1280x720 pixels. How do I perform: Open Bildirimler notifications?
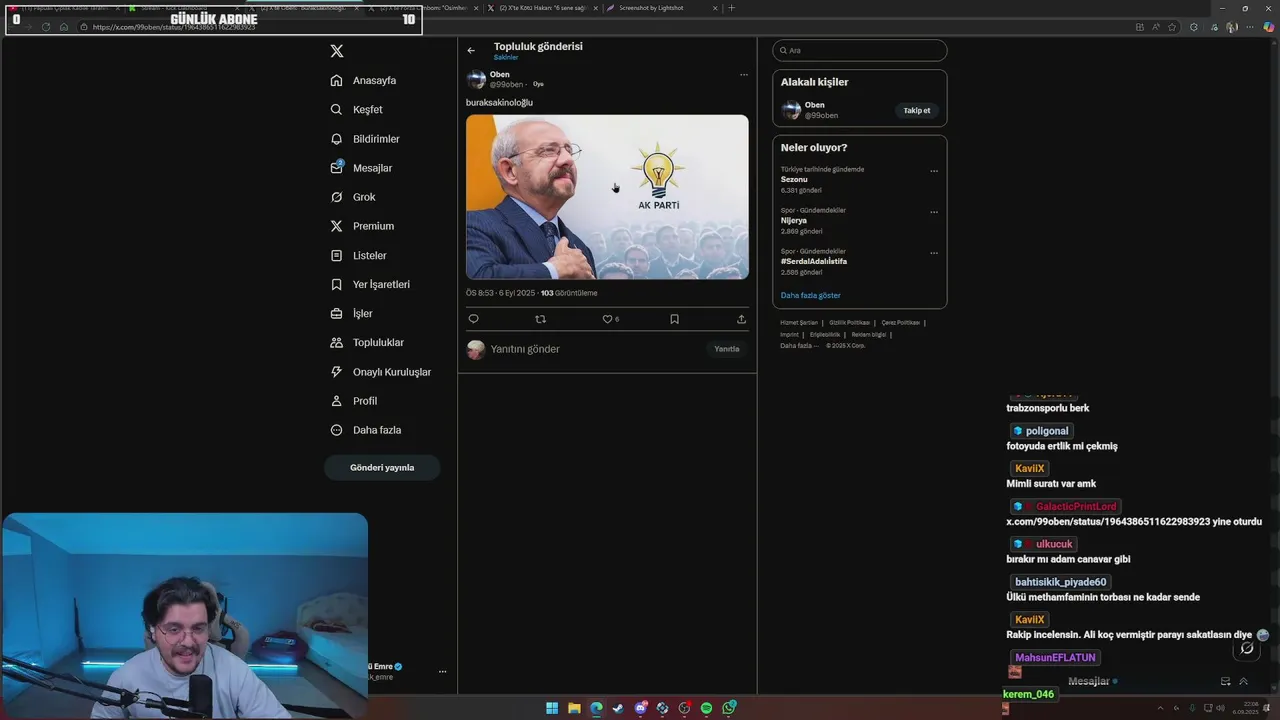click(x=365, y=139)
